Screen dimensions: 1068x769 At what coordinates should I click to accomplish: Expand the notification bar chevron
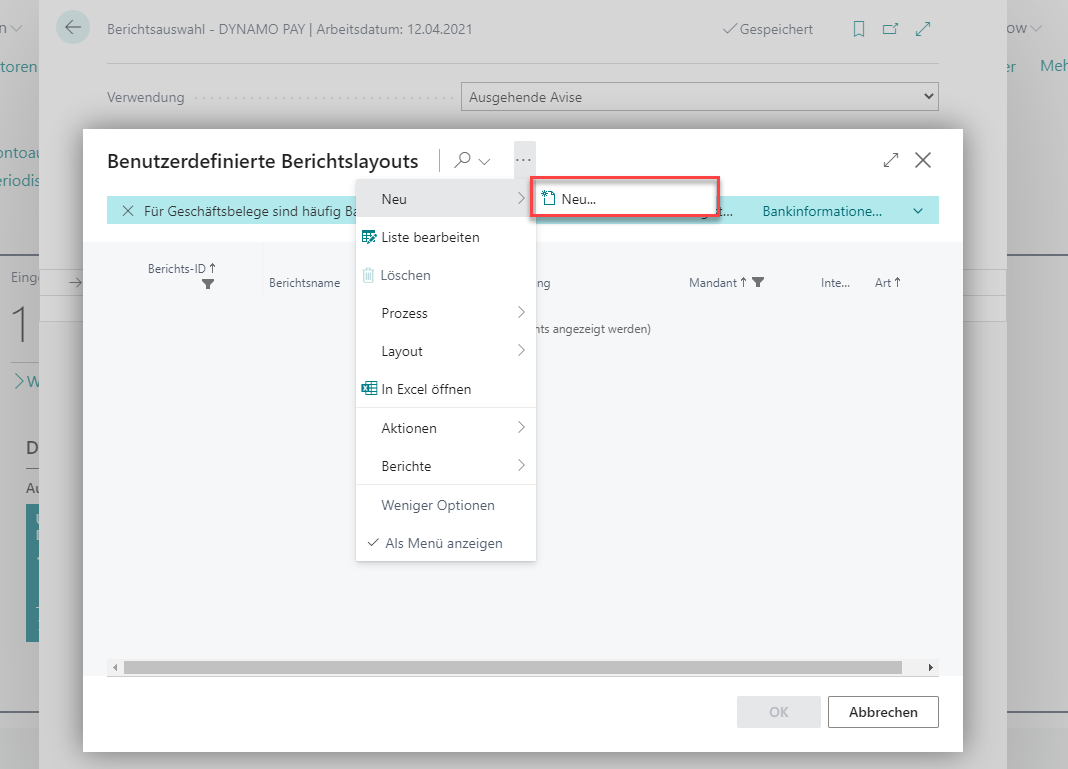(918, 211)
